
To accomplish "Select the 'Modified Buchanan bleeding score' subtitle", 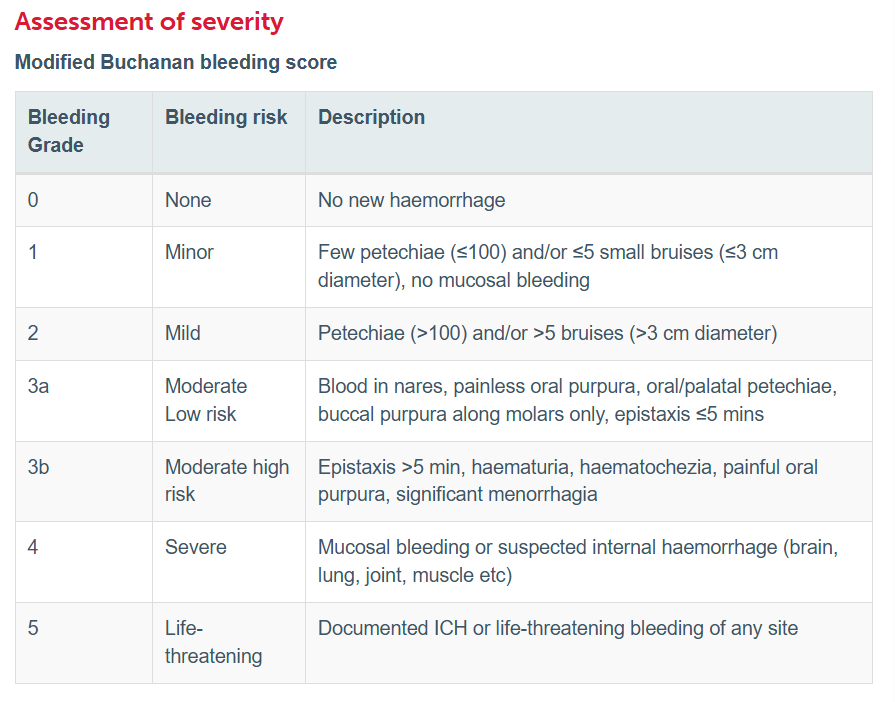I will pyautogui.click(x=176, y=62).
